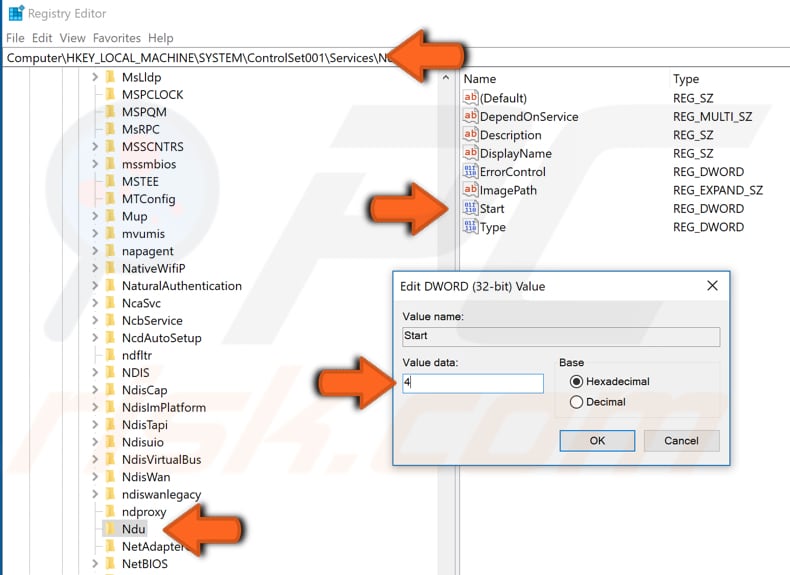Image resolution: width=790 pixels, height=575 pixels.
Task: Expand the NaturalAuthentication tree node
Action: click(x=95, y=286)
